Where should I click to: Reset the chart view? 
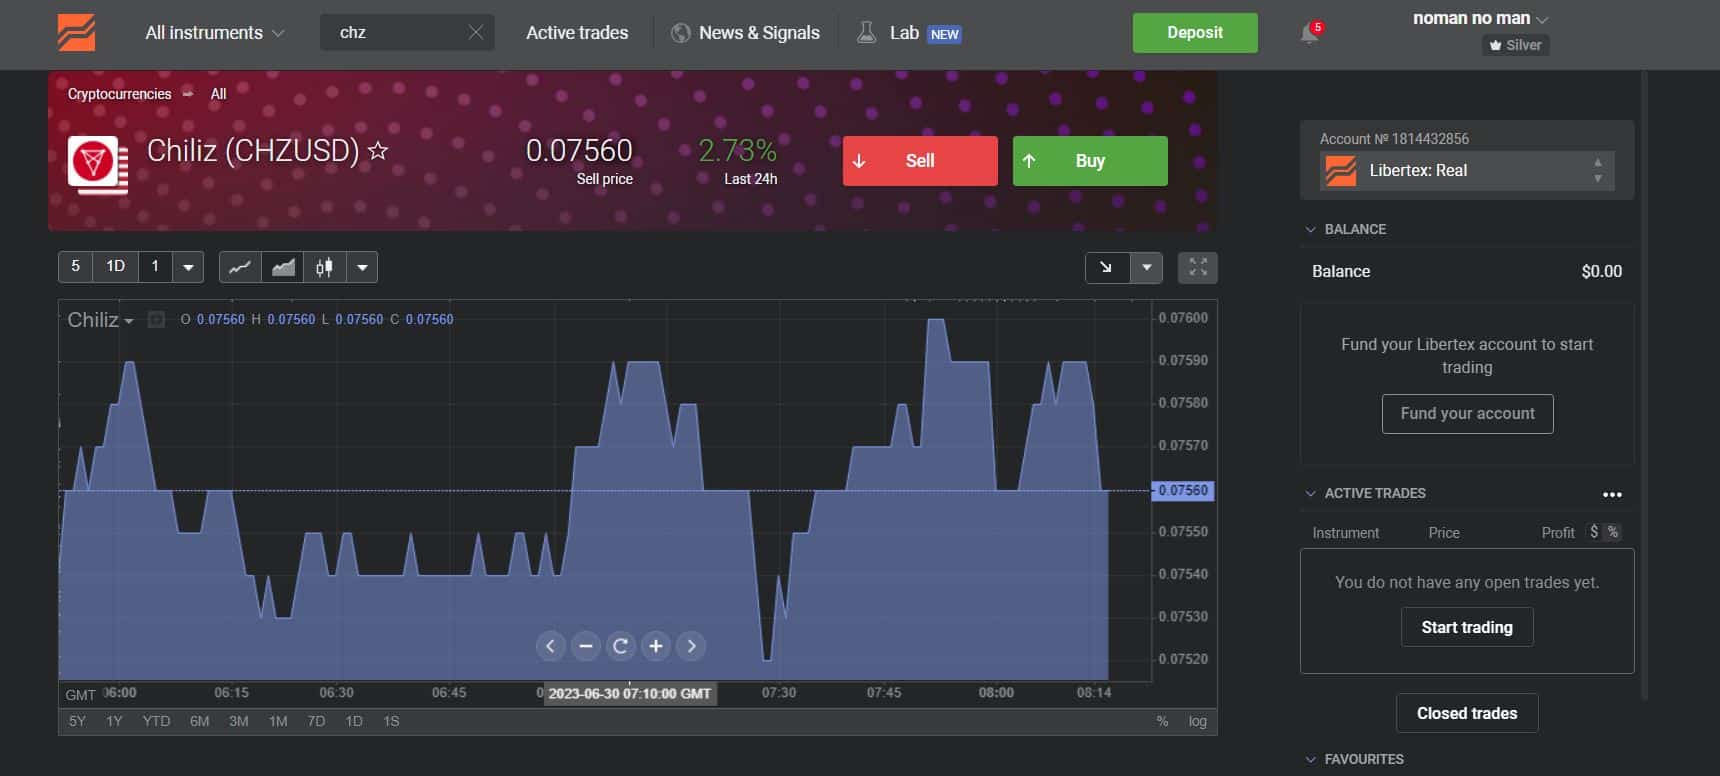coord(621,646)
